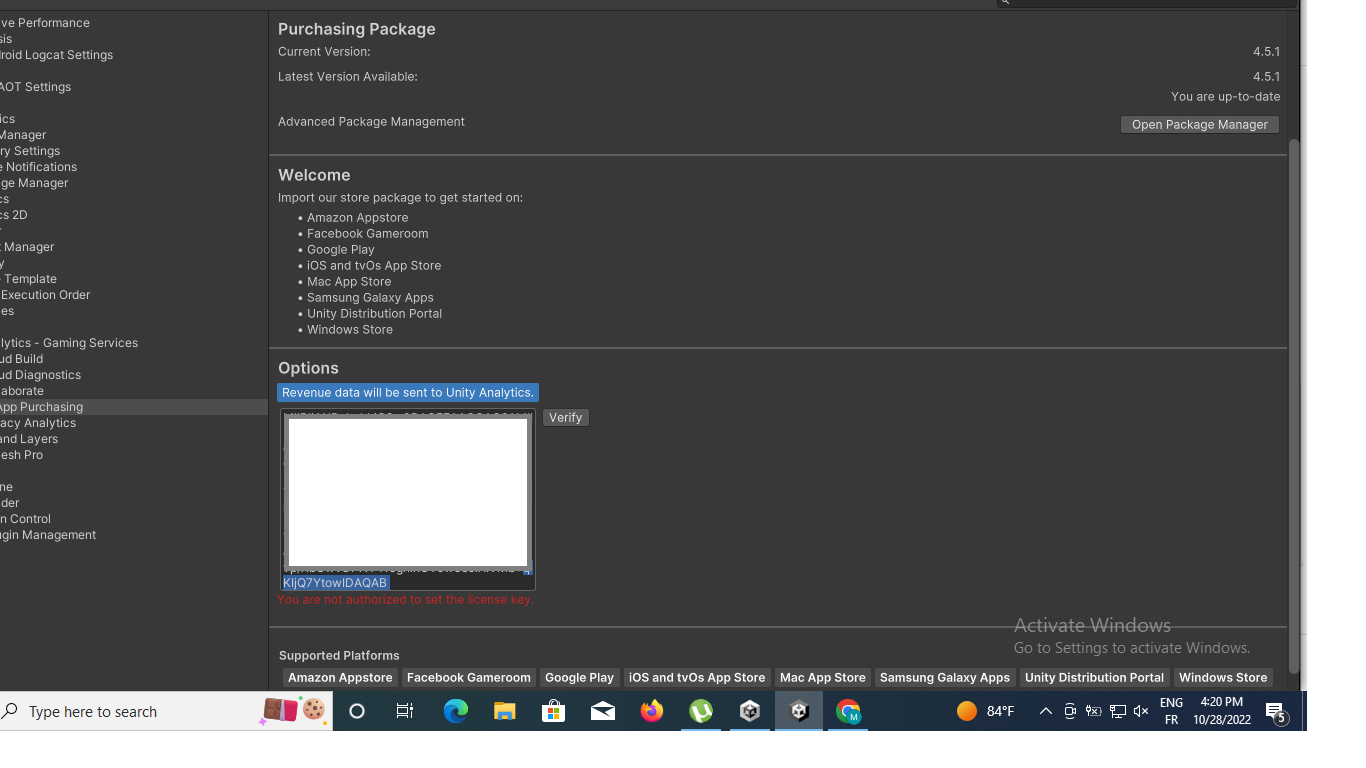This screenshot has width=1366, height=768.
Task: Show hidden system tray icons
Action: (x=1046, y=711)
